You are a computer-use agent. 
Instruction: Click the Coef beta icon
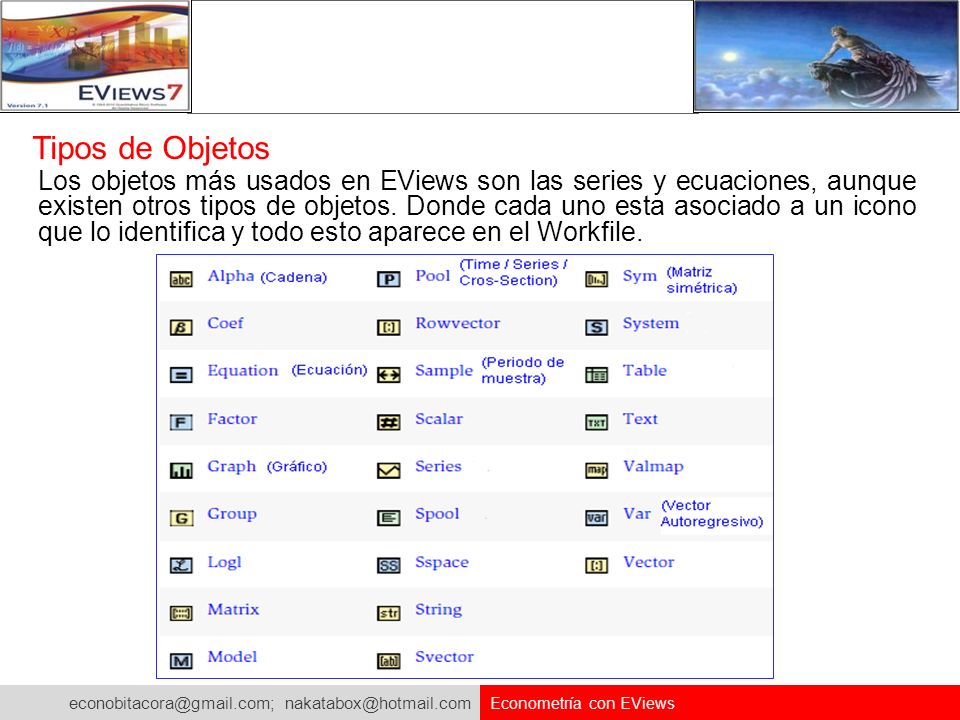181,327
